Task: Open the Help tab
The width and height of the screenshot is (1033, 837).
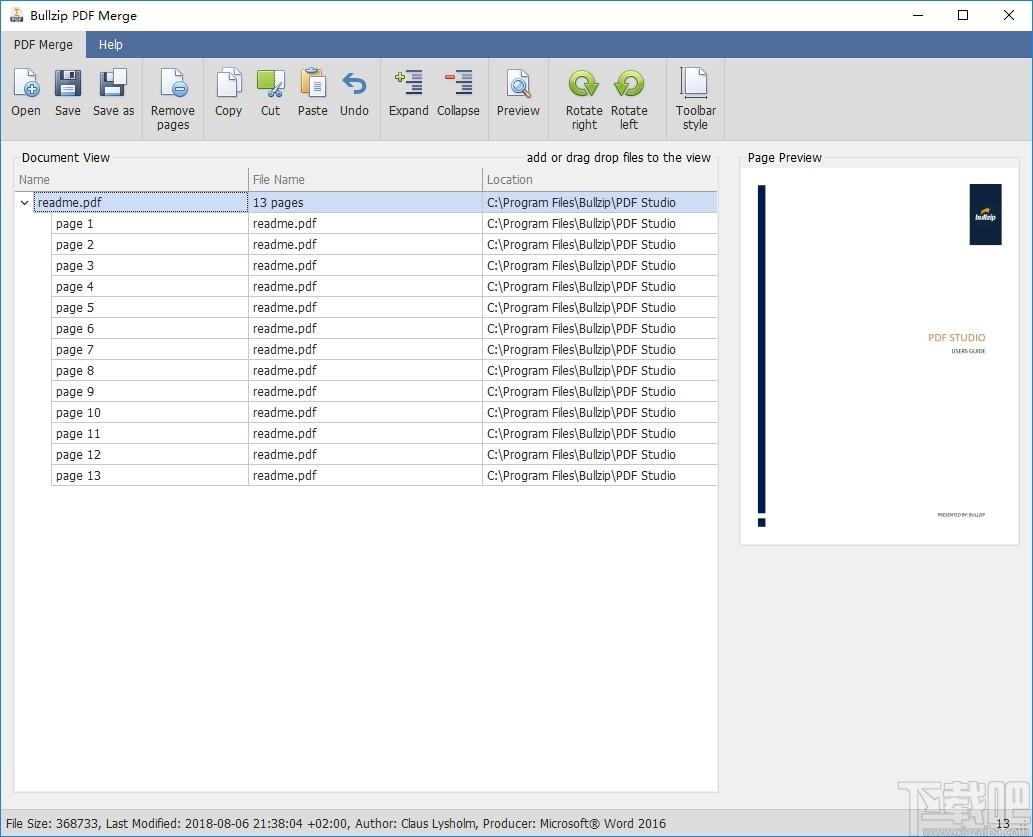Action: tap(111, 45)
